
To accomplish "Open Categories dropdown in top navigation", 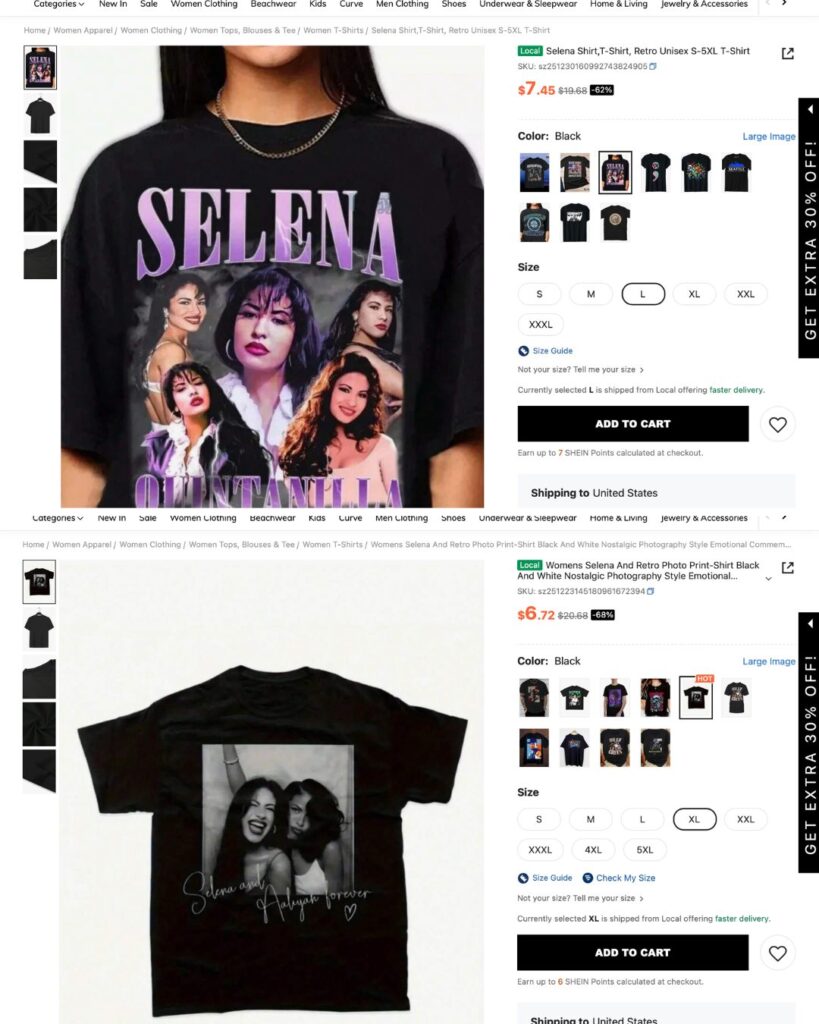I will click(58, 4).
